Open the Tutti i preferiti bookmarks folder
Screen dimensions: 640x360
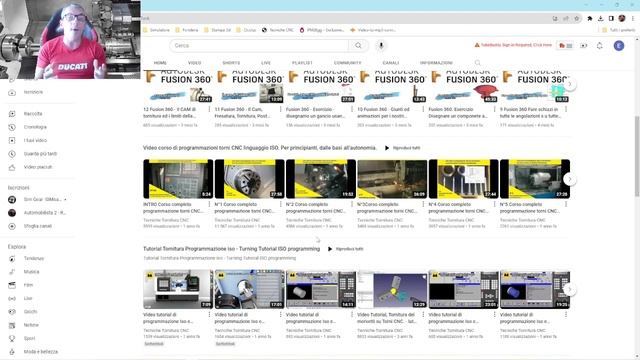pyautogui.click(x=619, y=30)
